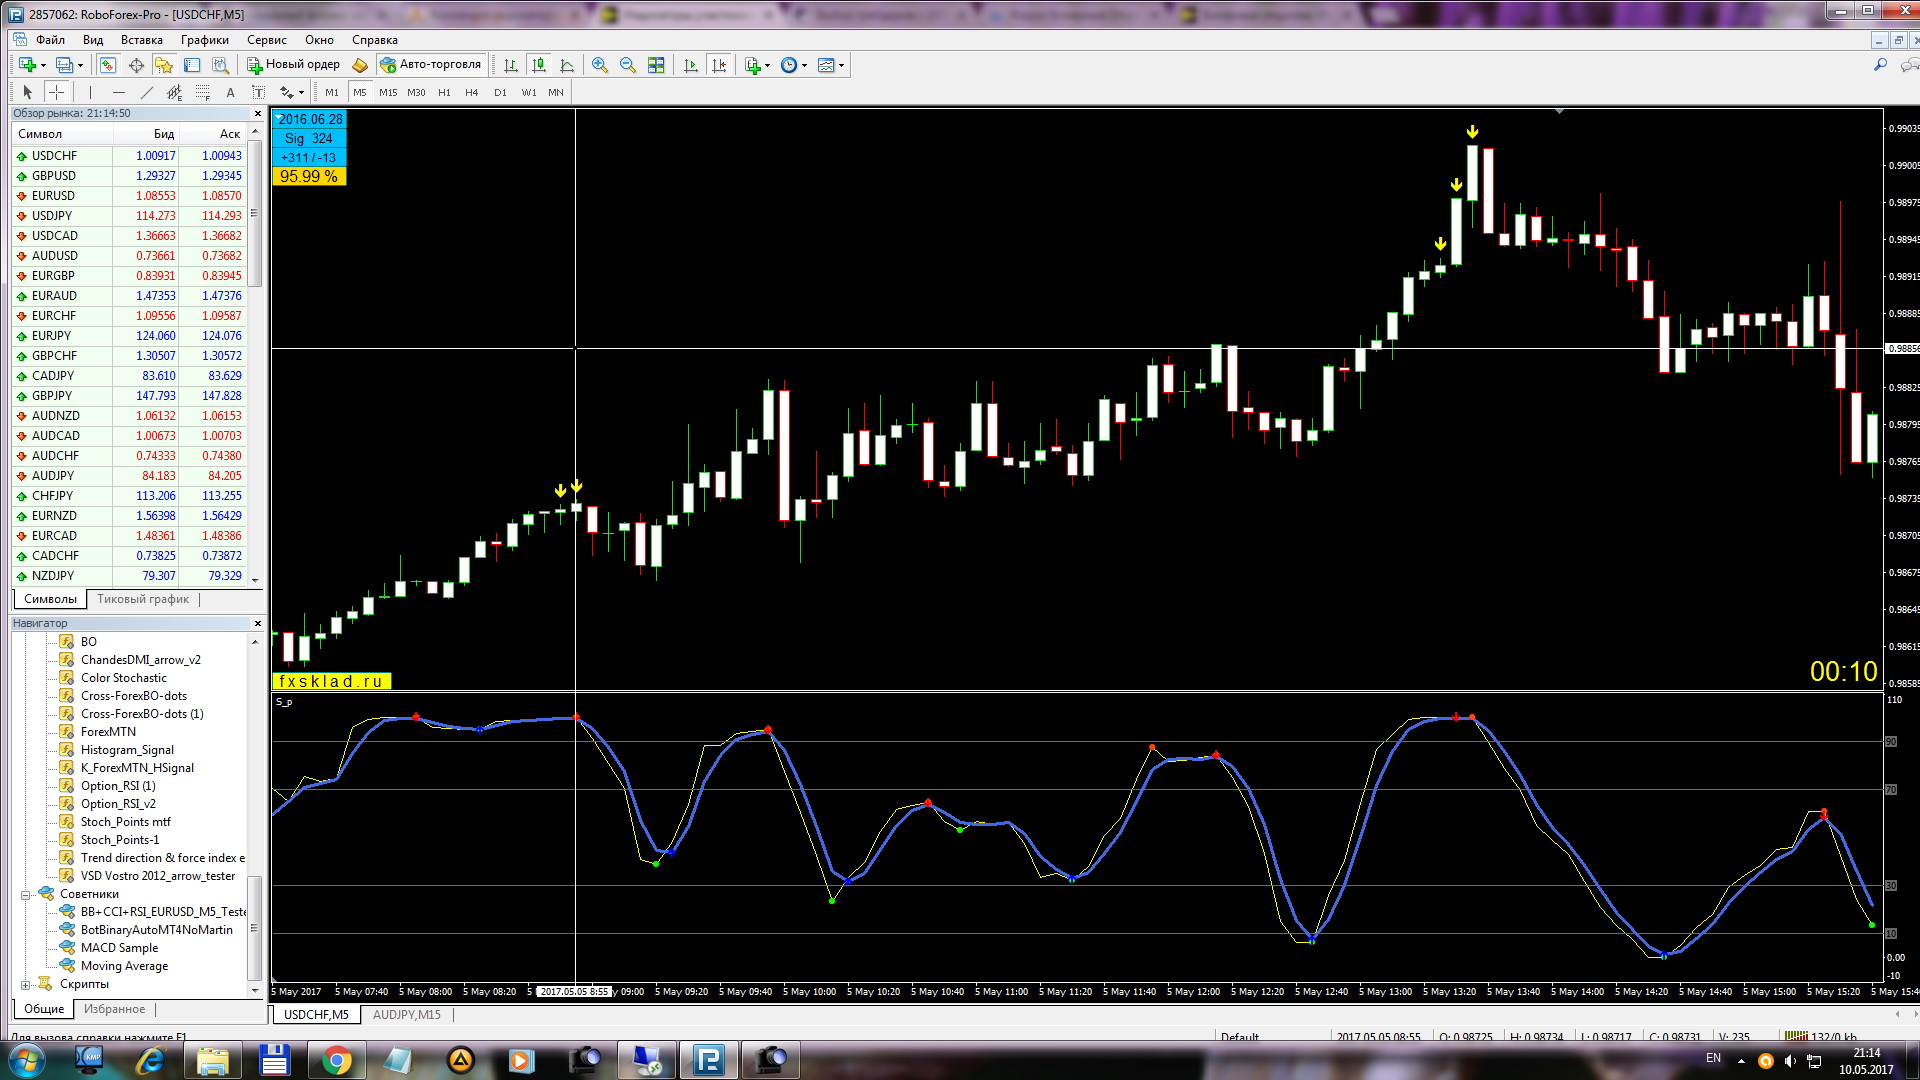Tile windows with the grid icon
This screenshot has height=1080, width=1920.
point(656,65)
